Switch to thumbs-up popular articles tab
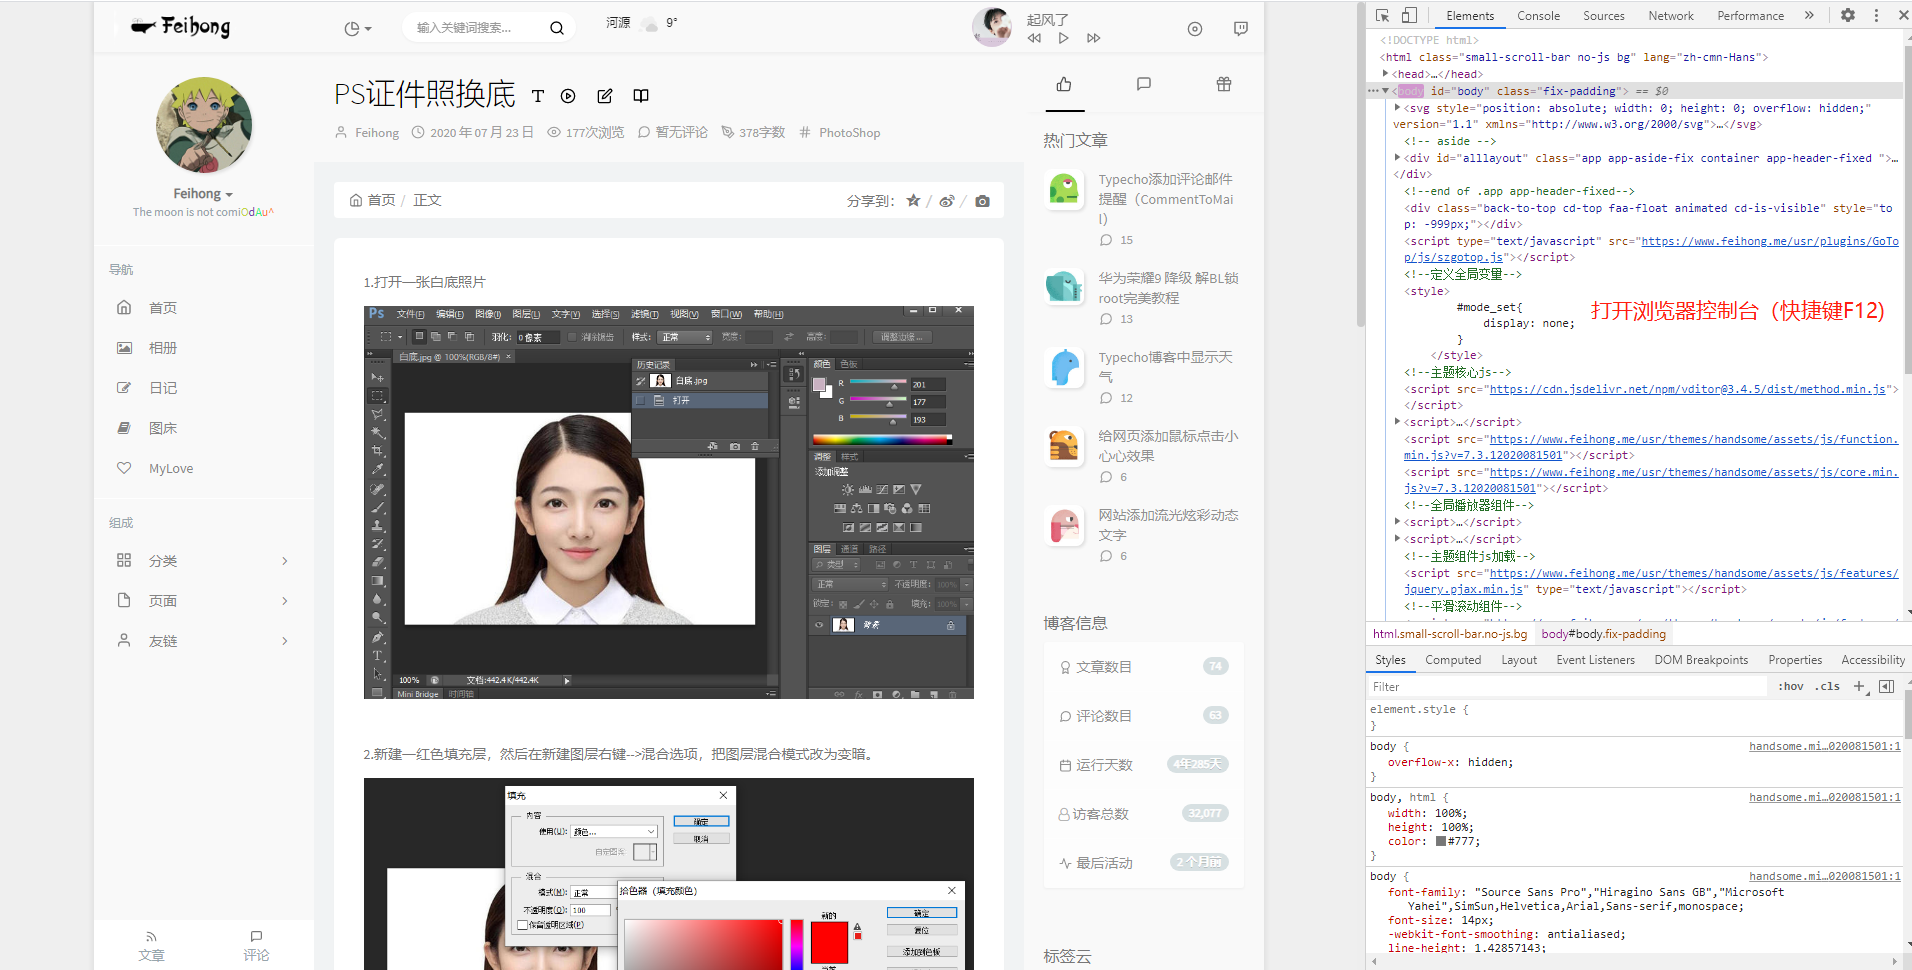This screenshot has width=1912, height=970. [1064, 84]
